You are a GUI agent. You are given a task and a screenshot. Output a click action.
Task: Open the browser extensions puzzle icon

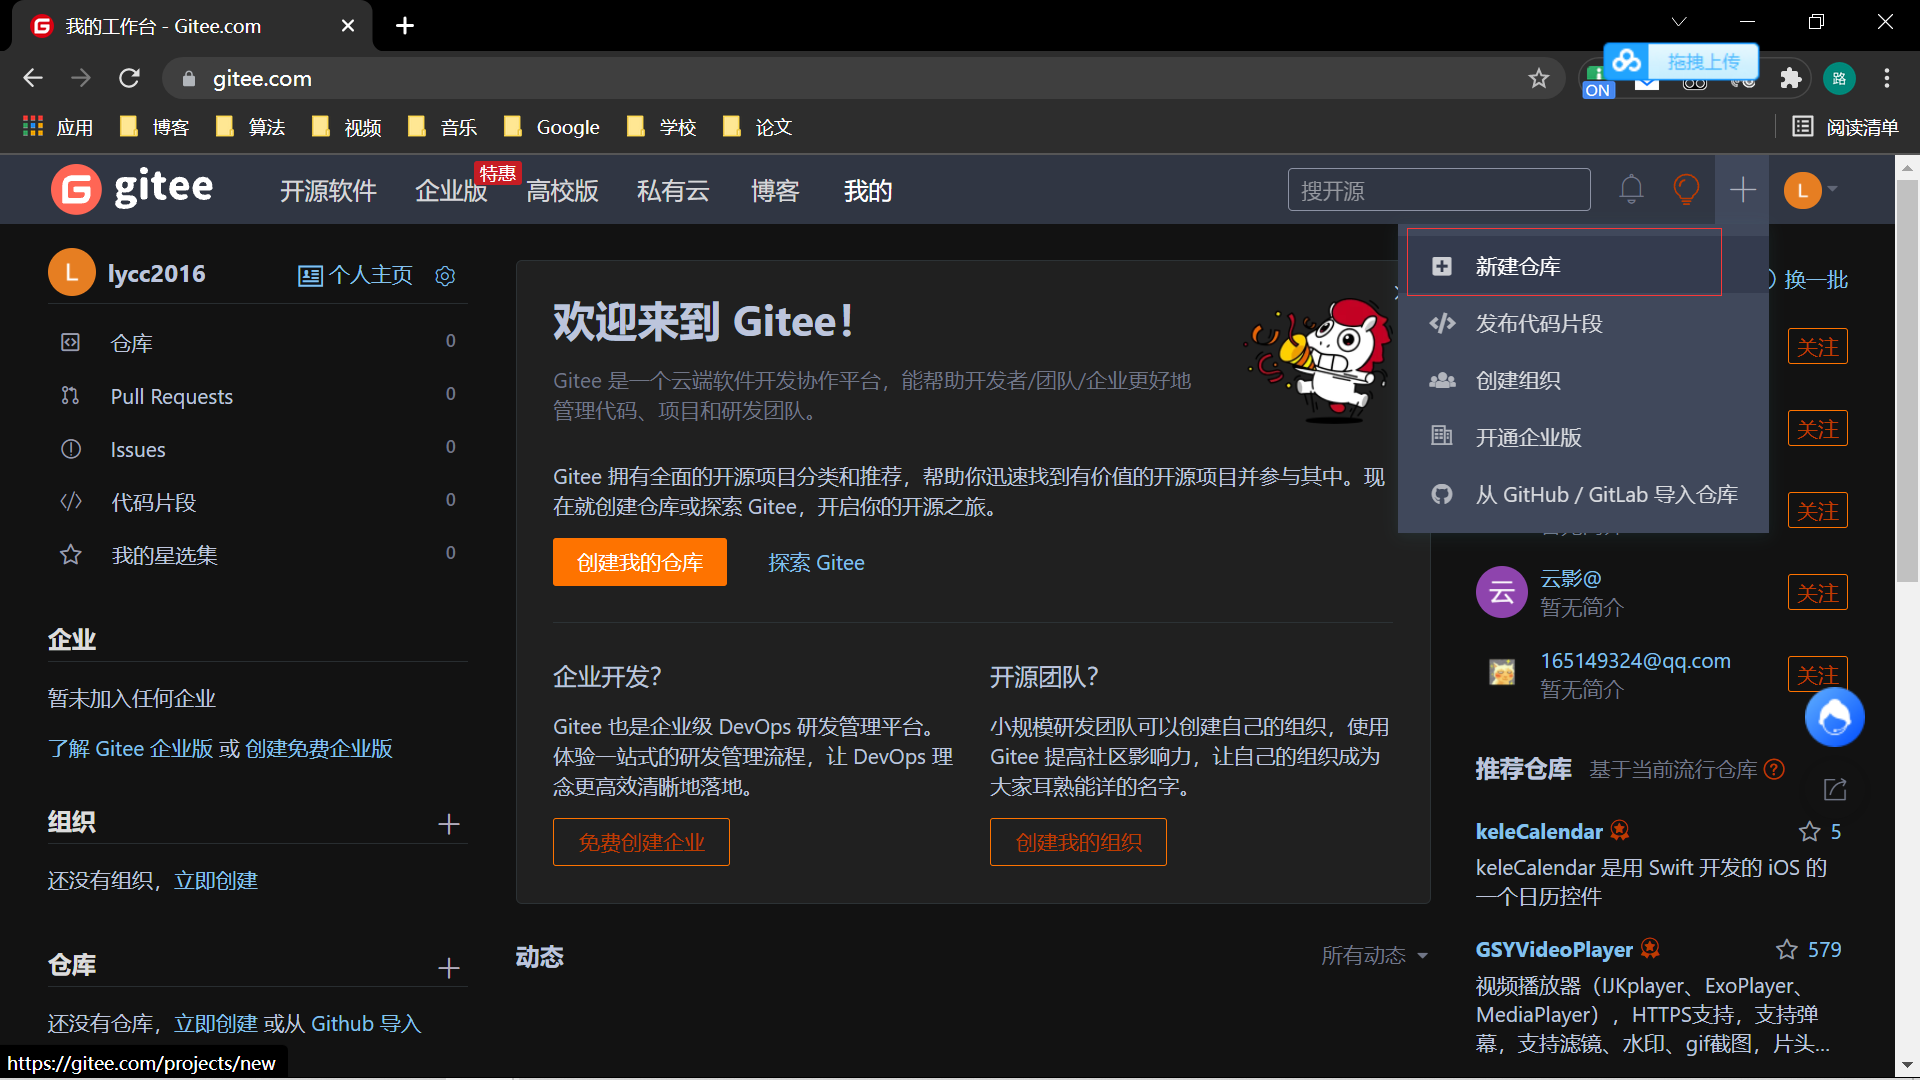coord(1791,78)
